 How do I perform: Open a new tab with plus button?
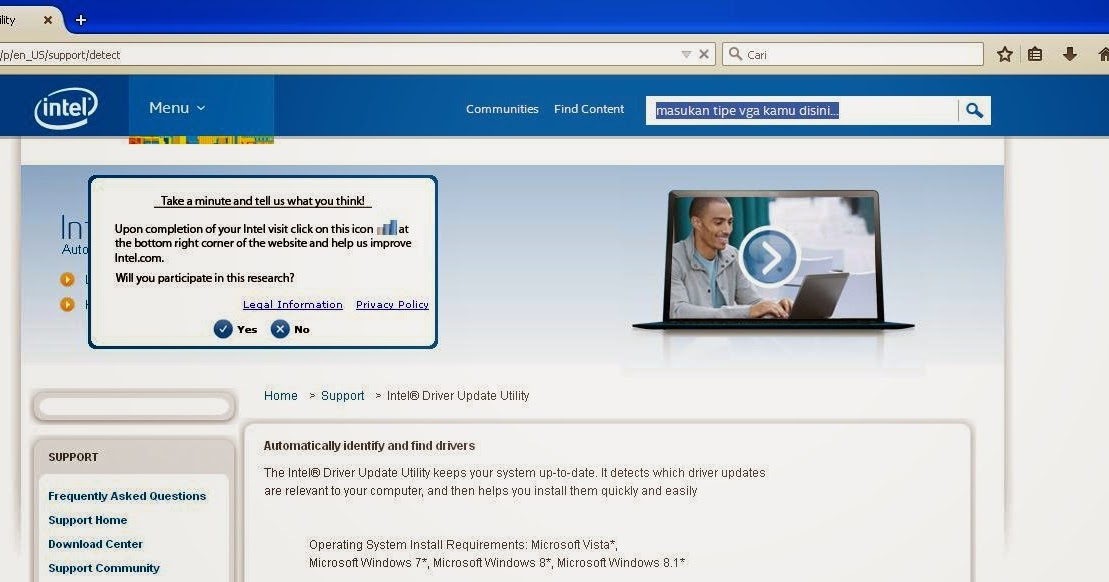[81, 20]
